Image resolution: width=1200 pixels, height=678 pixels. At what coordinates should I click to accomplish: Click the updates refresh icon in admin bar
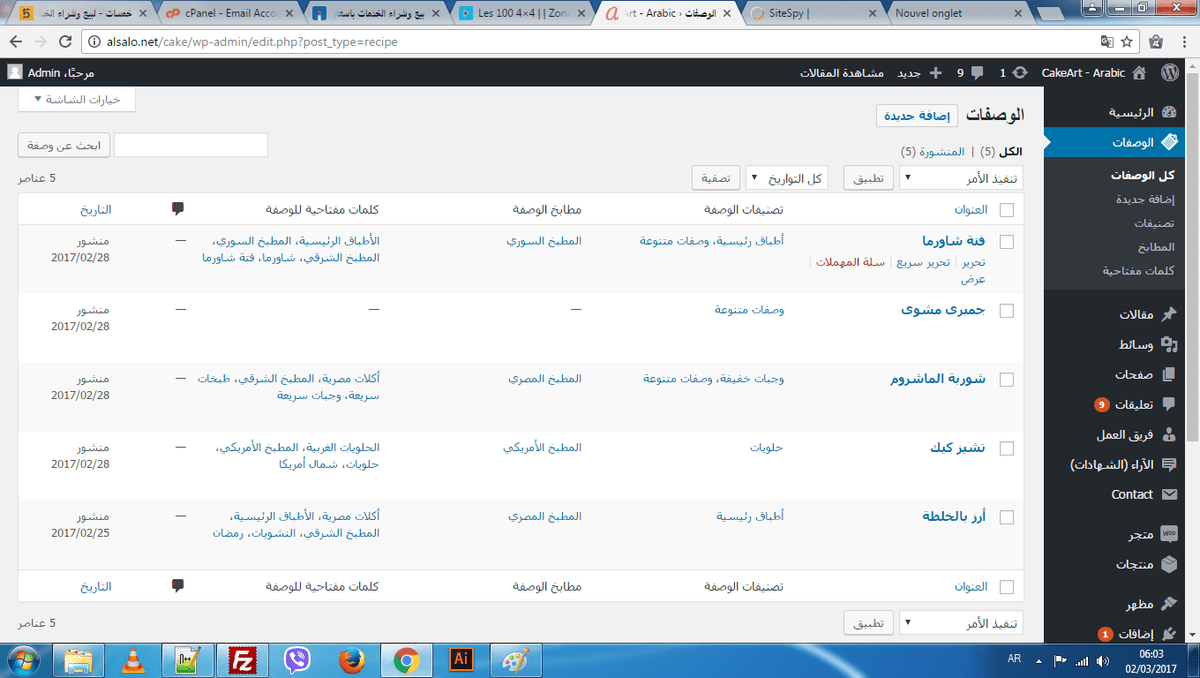(1019, 73)
